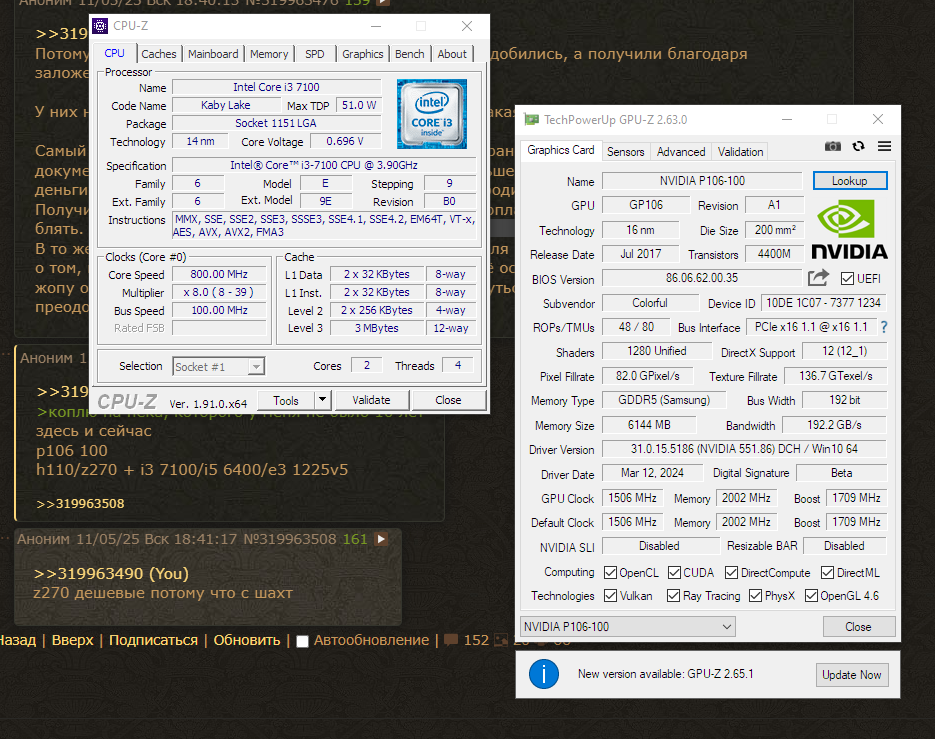Select the Graphics tab in CPU-Z
935x739 pixels.
click(x=363, y=54)
